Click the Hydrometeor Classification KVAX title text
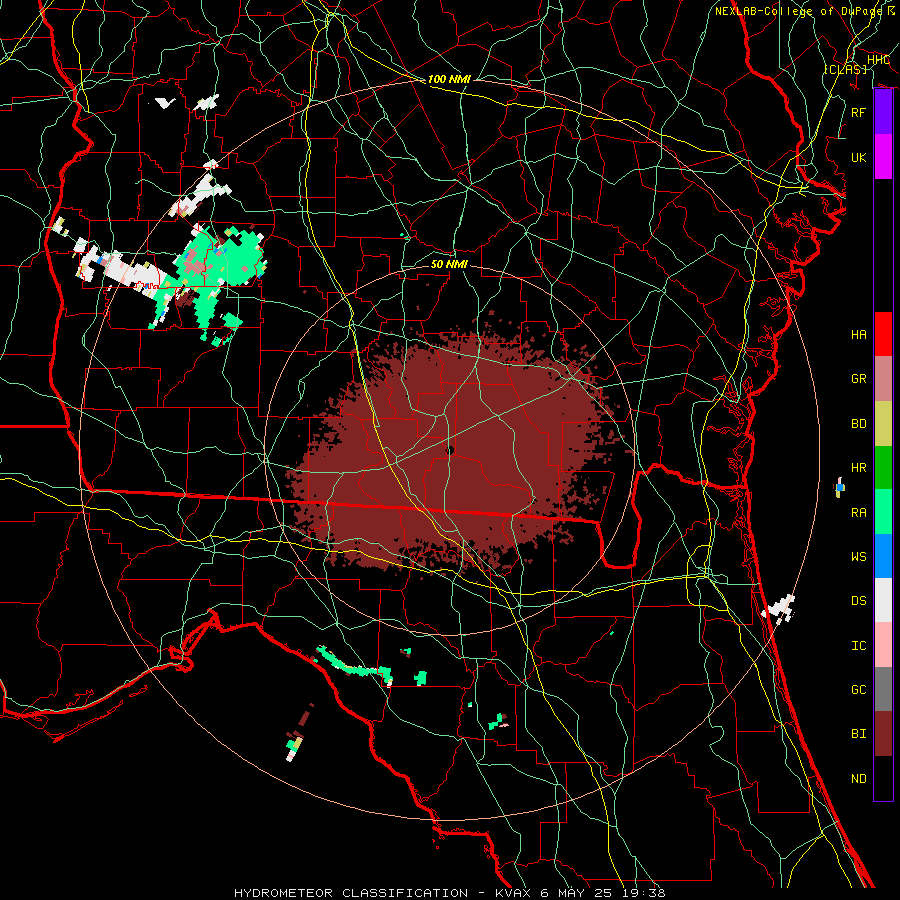This screenshot has width=900, height=900. coord(449,893)
